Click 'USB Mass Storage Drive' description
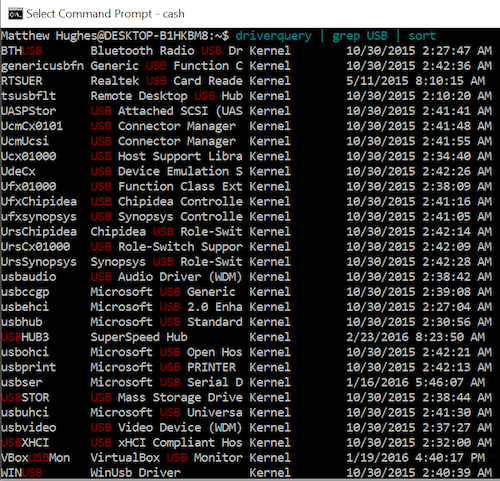The width and height of the screenshot is (500, 481). (166, 397)
